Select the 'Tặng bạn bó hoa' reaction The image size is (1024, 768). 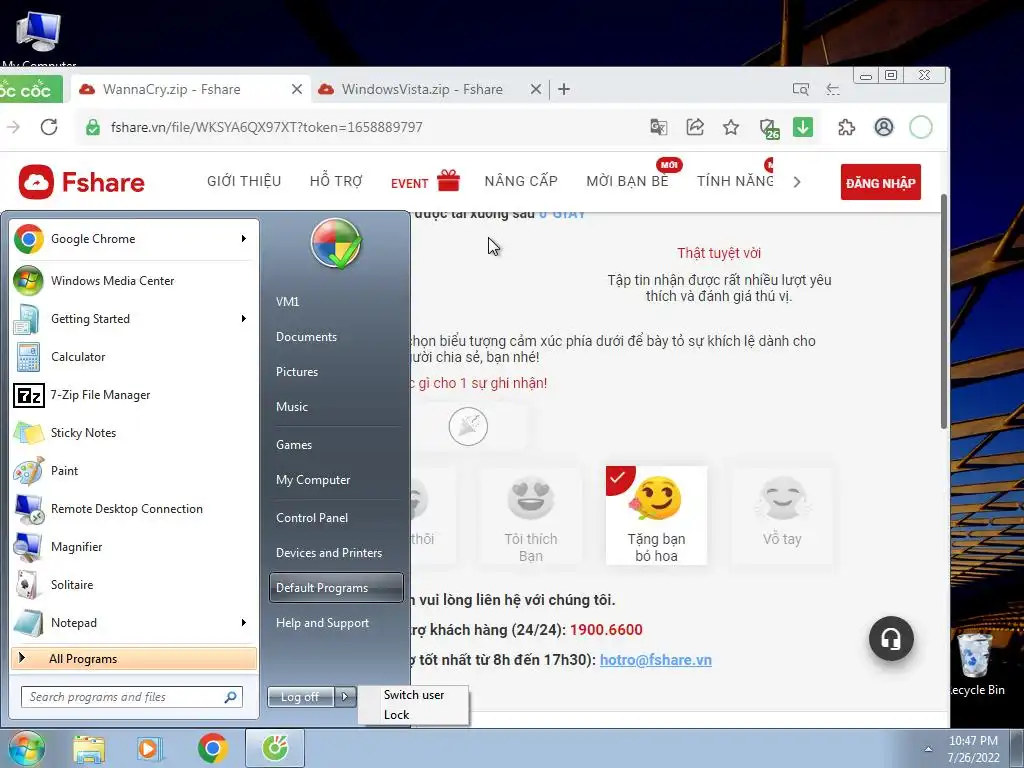656,515
